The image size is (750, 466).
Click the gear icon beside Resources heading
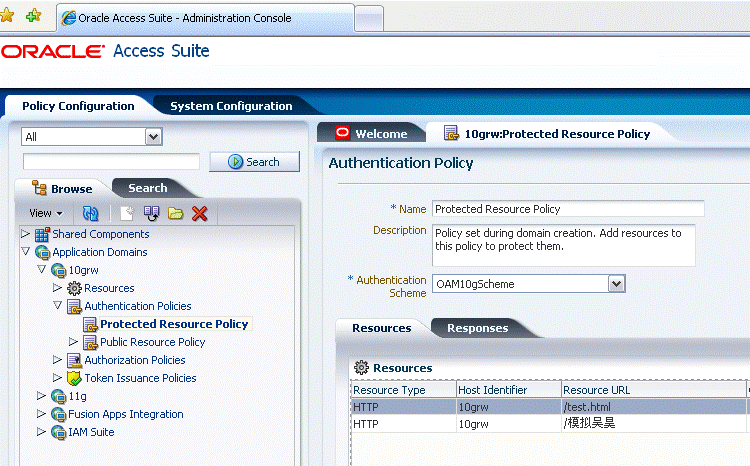point(361,367)
